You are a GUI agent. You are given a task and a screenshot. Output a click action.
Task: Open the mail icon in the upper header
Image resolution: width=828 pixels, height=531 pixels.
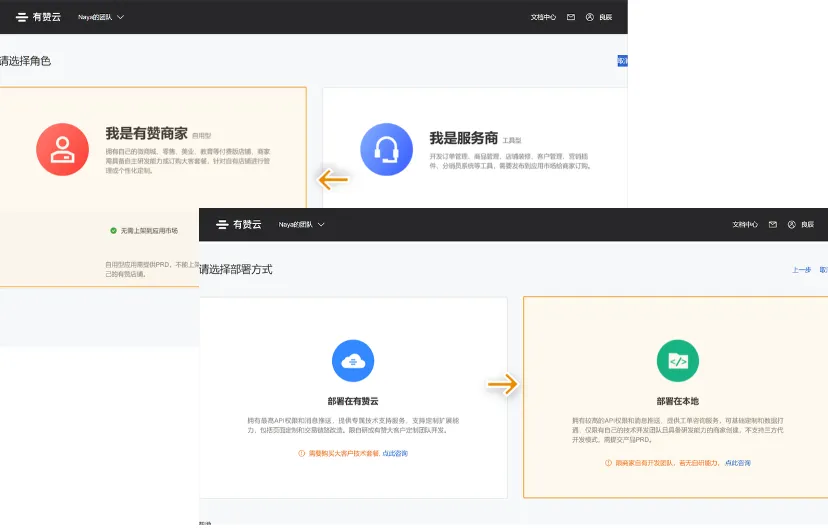[x=571, y=17]
